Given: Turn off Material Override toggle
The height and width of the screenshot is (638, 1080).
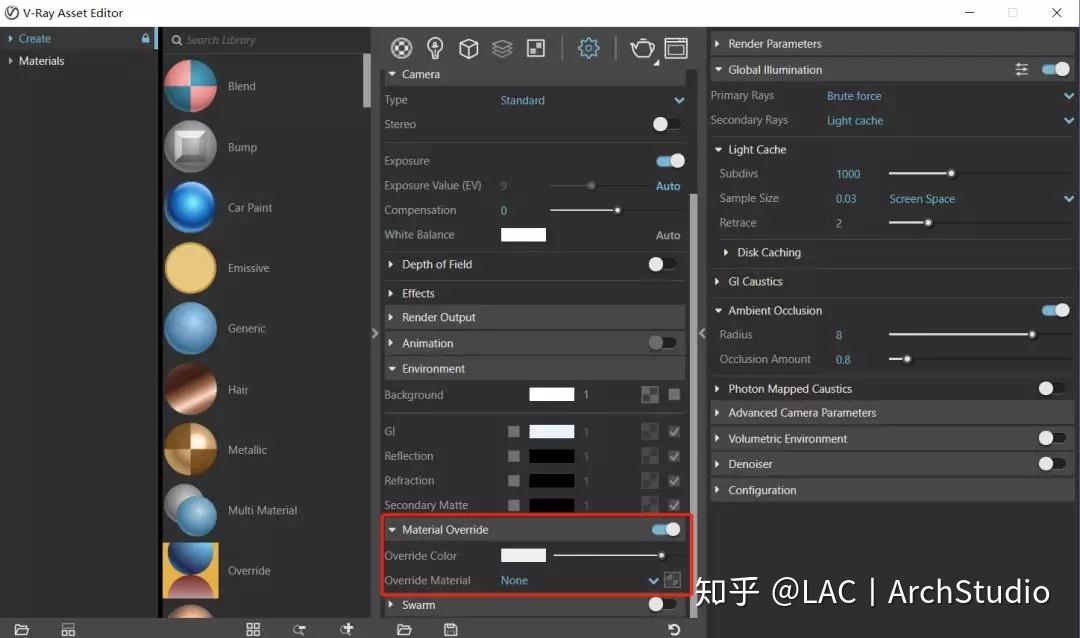Looking at the screenshot, I should point(666,529).
